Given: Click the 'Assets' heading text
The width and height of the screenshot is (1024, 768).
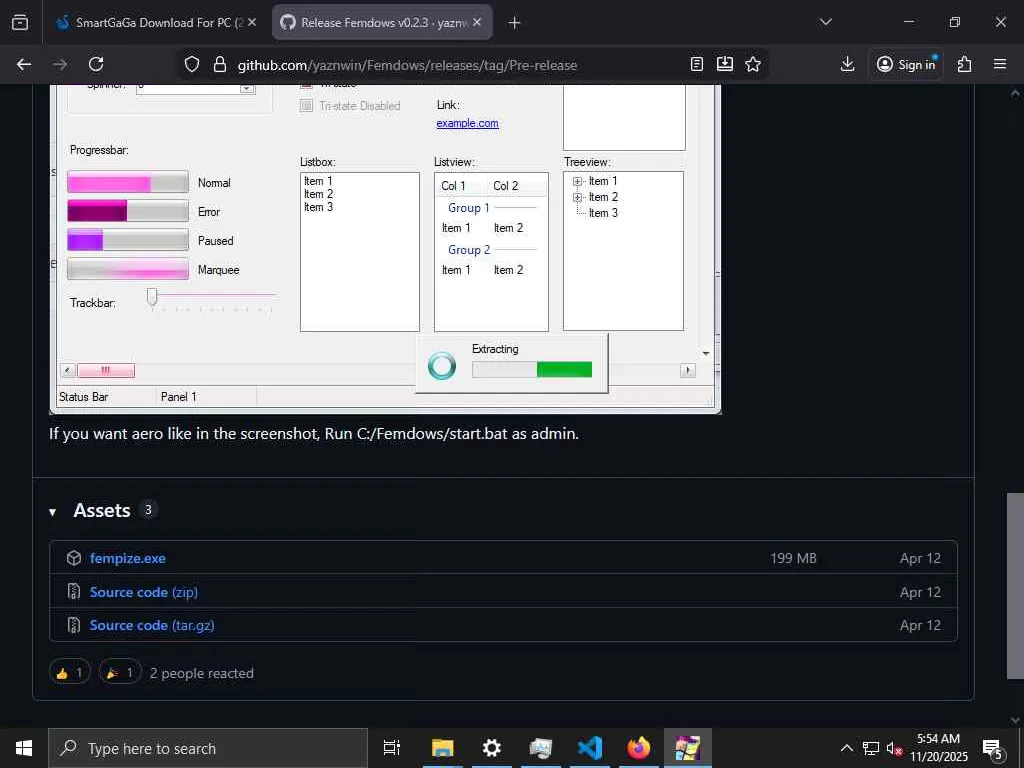Looking at the screenshot, I should pos(102,511).
